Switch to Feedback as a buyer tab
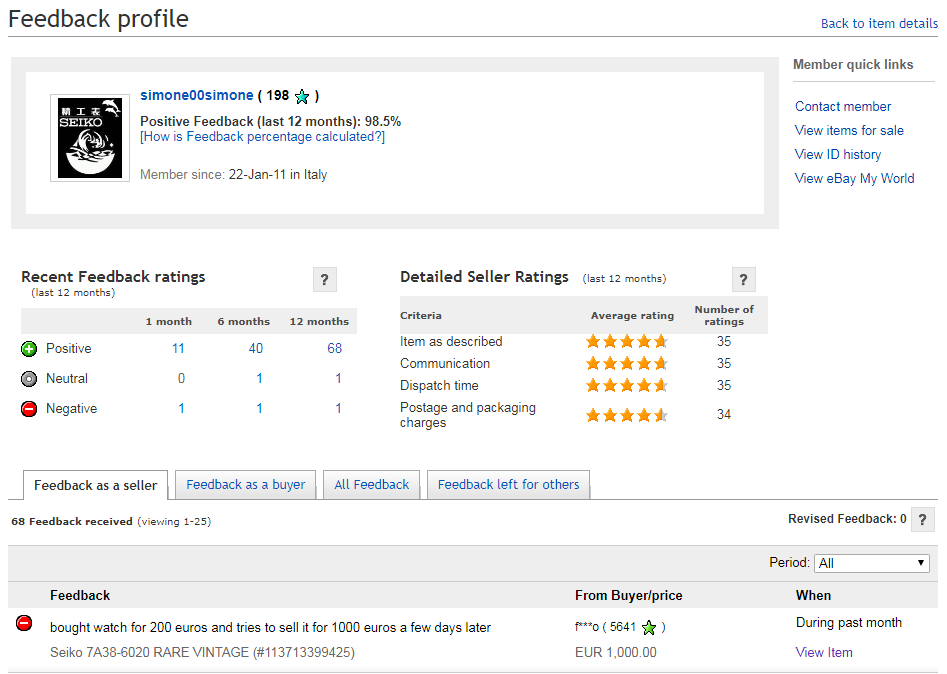 (246, 485)
